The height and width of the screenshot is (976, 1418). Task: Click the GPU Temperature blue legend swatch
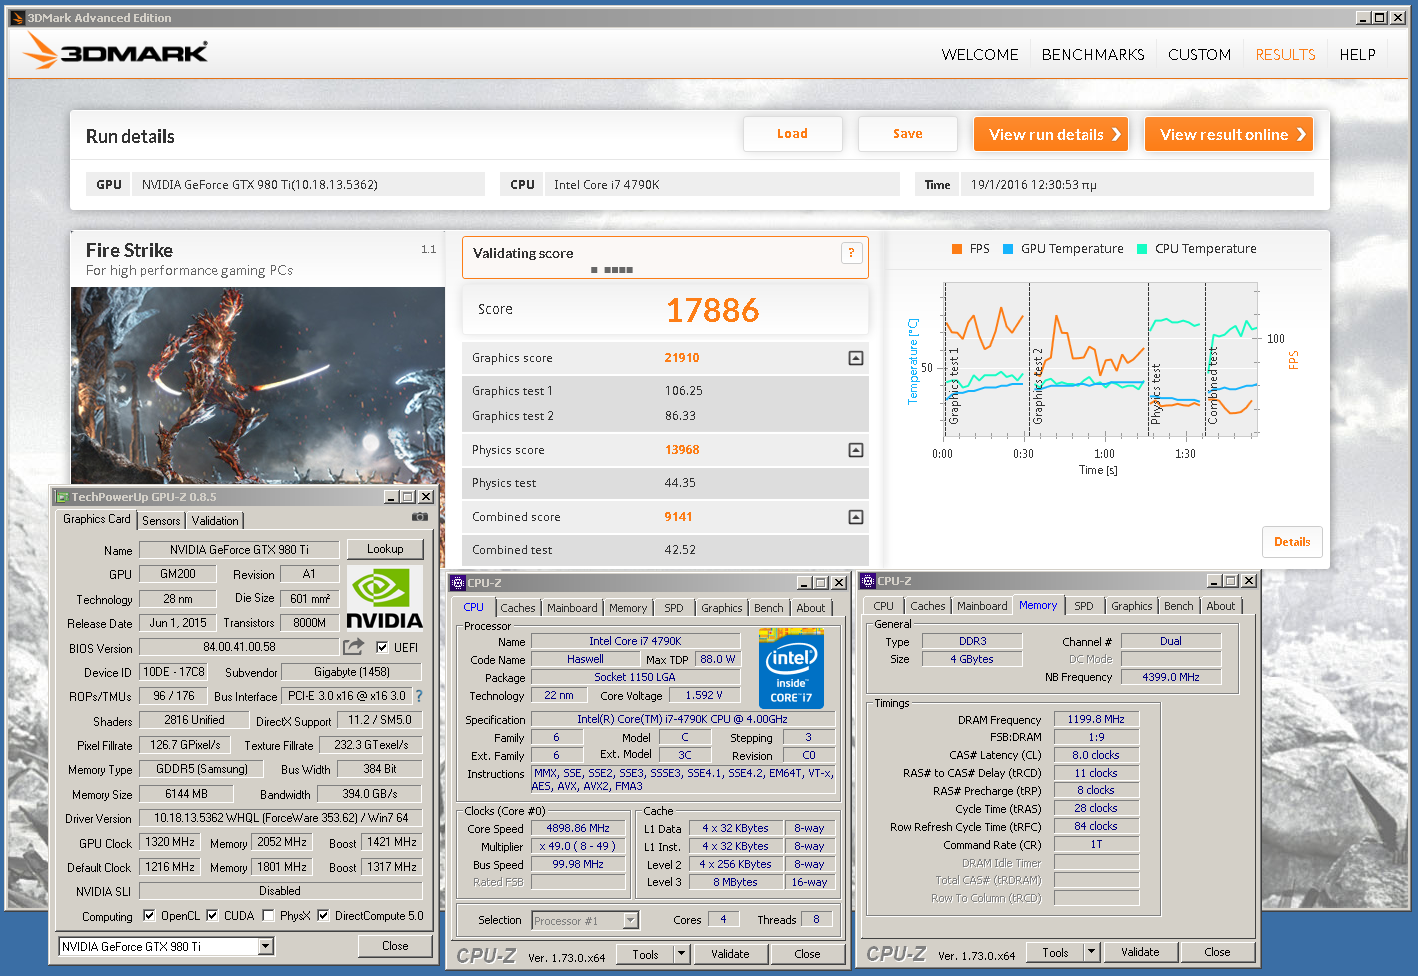[1008, 249]
